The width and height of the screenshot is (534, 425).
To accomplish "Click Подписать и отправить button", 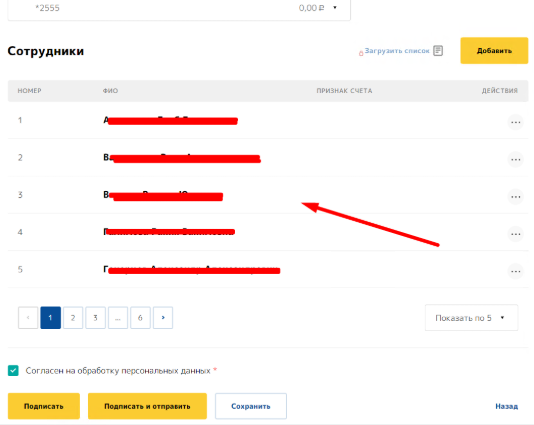I will [x=147, y=406].
